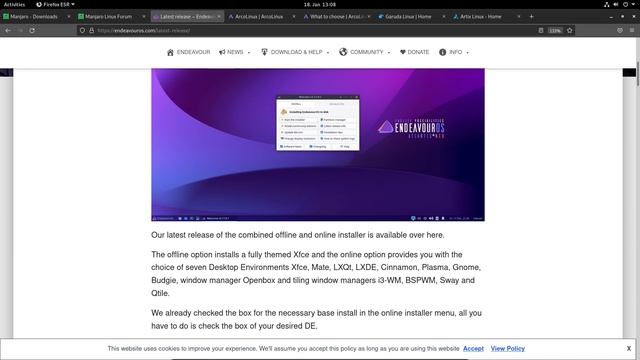The image size is (640, 360).
Task: Click the NEWS megaphone icon
Action: coord(222,52)
